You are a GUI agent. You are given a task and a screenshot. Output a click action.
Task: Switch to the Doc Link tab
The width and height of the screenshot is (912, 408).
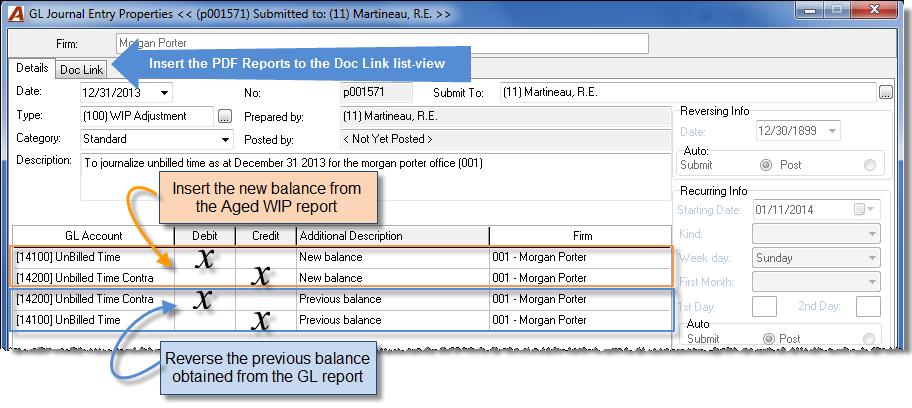pos(81,70)
